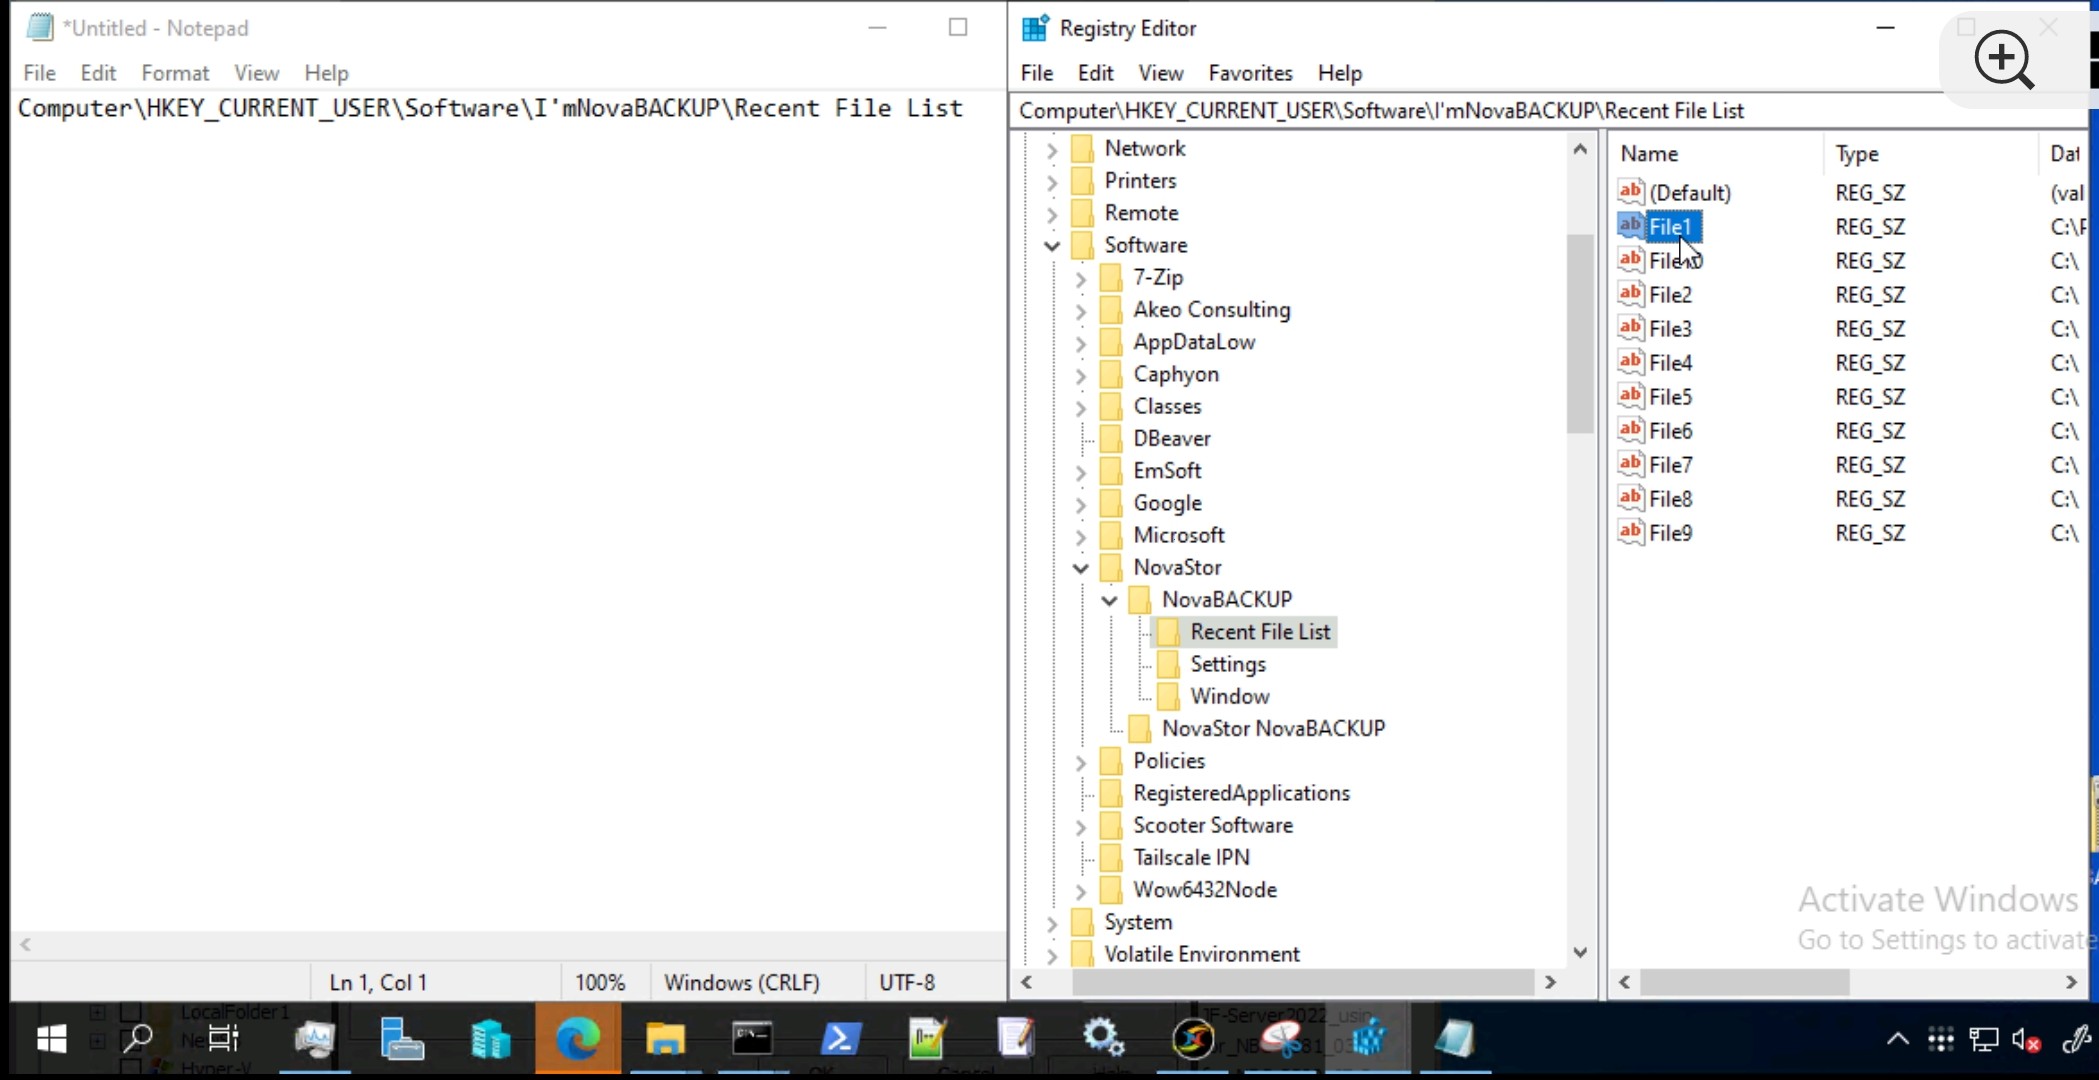Open Command Prompt taskbar icon

[752, 1039]
